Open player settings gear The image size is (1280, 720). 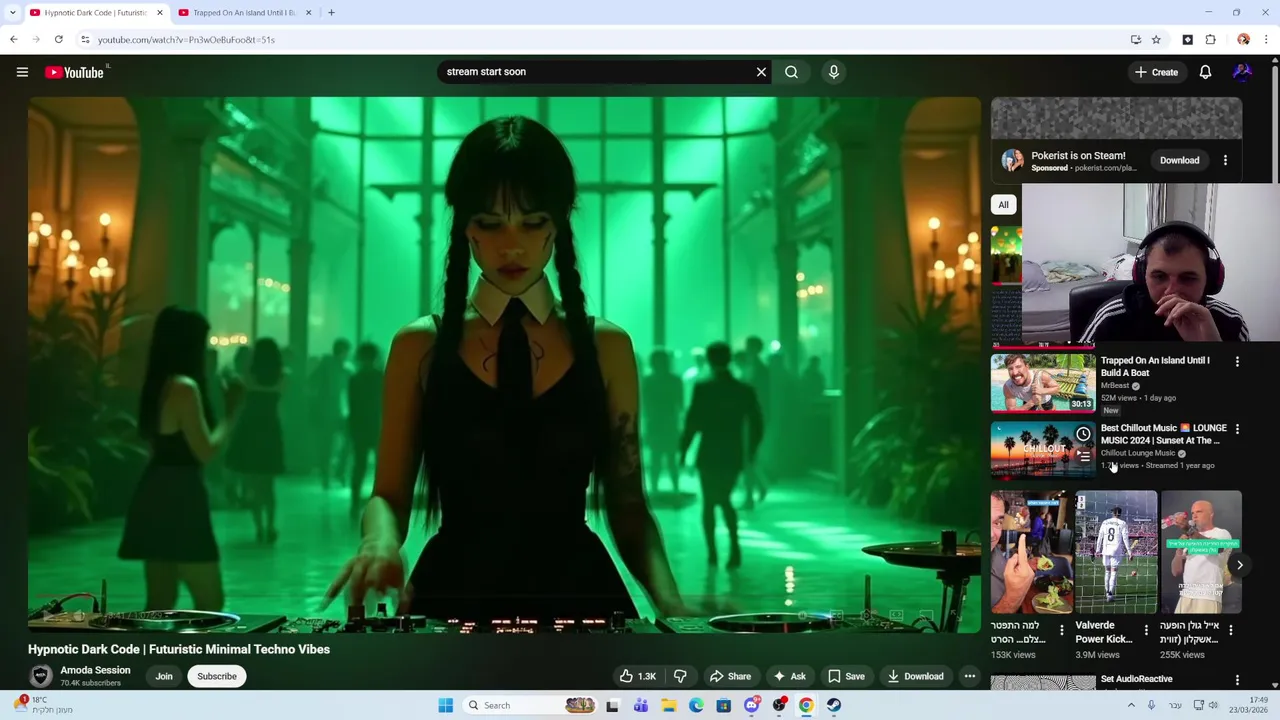[866, 616]
